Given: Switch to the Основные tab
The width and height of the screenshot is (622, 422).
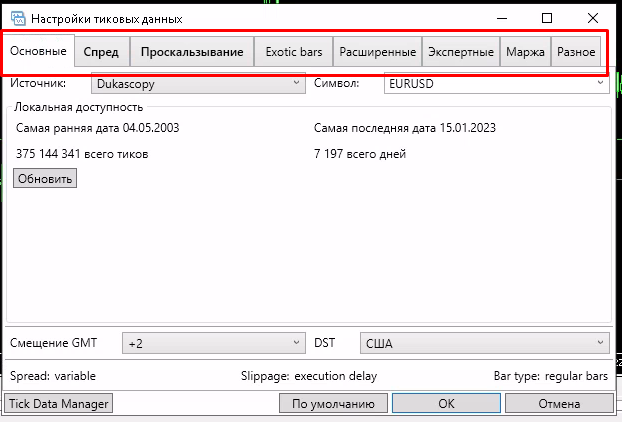Looking at the screenshot, I should pyautogui.click(x=38, y=51).
